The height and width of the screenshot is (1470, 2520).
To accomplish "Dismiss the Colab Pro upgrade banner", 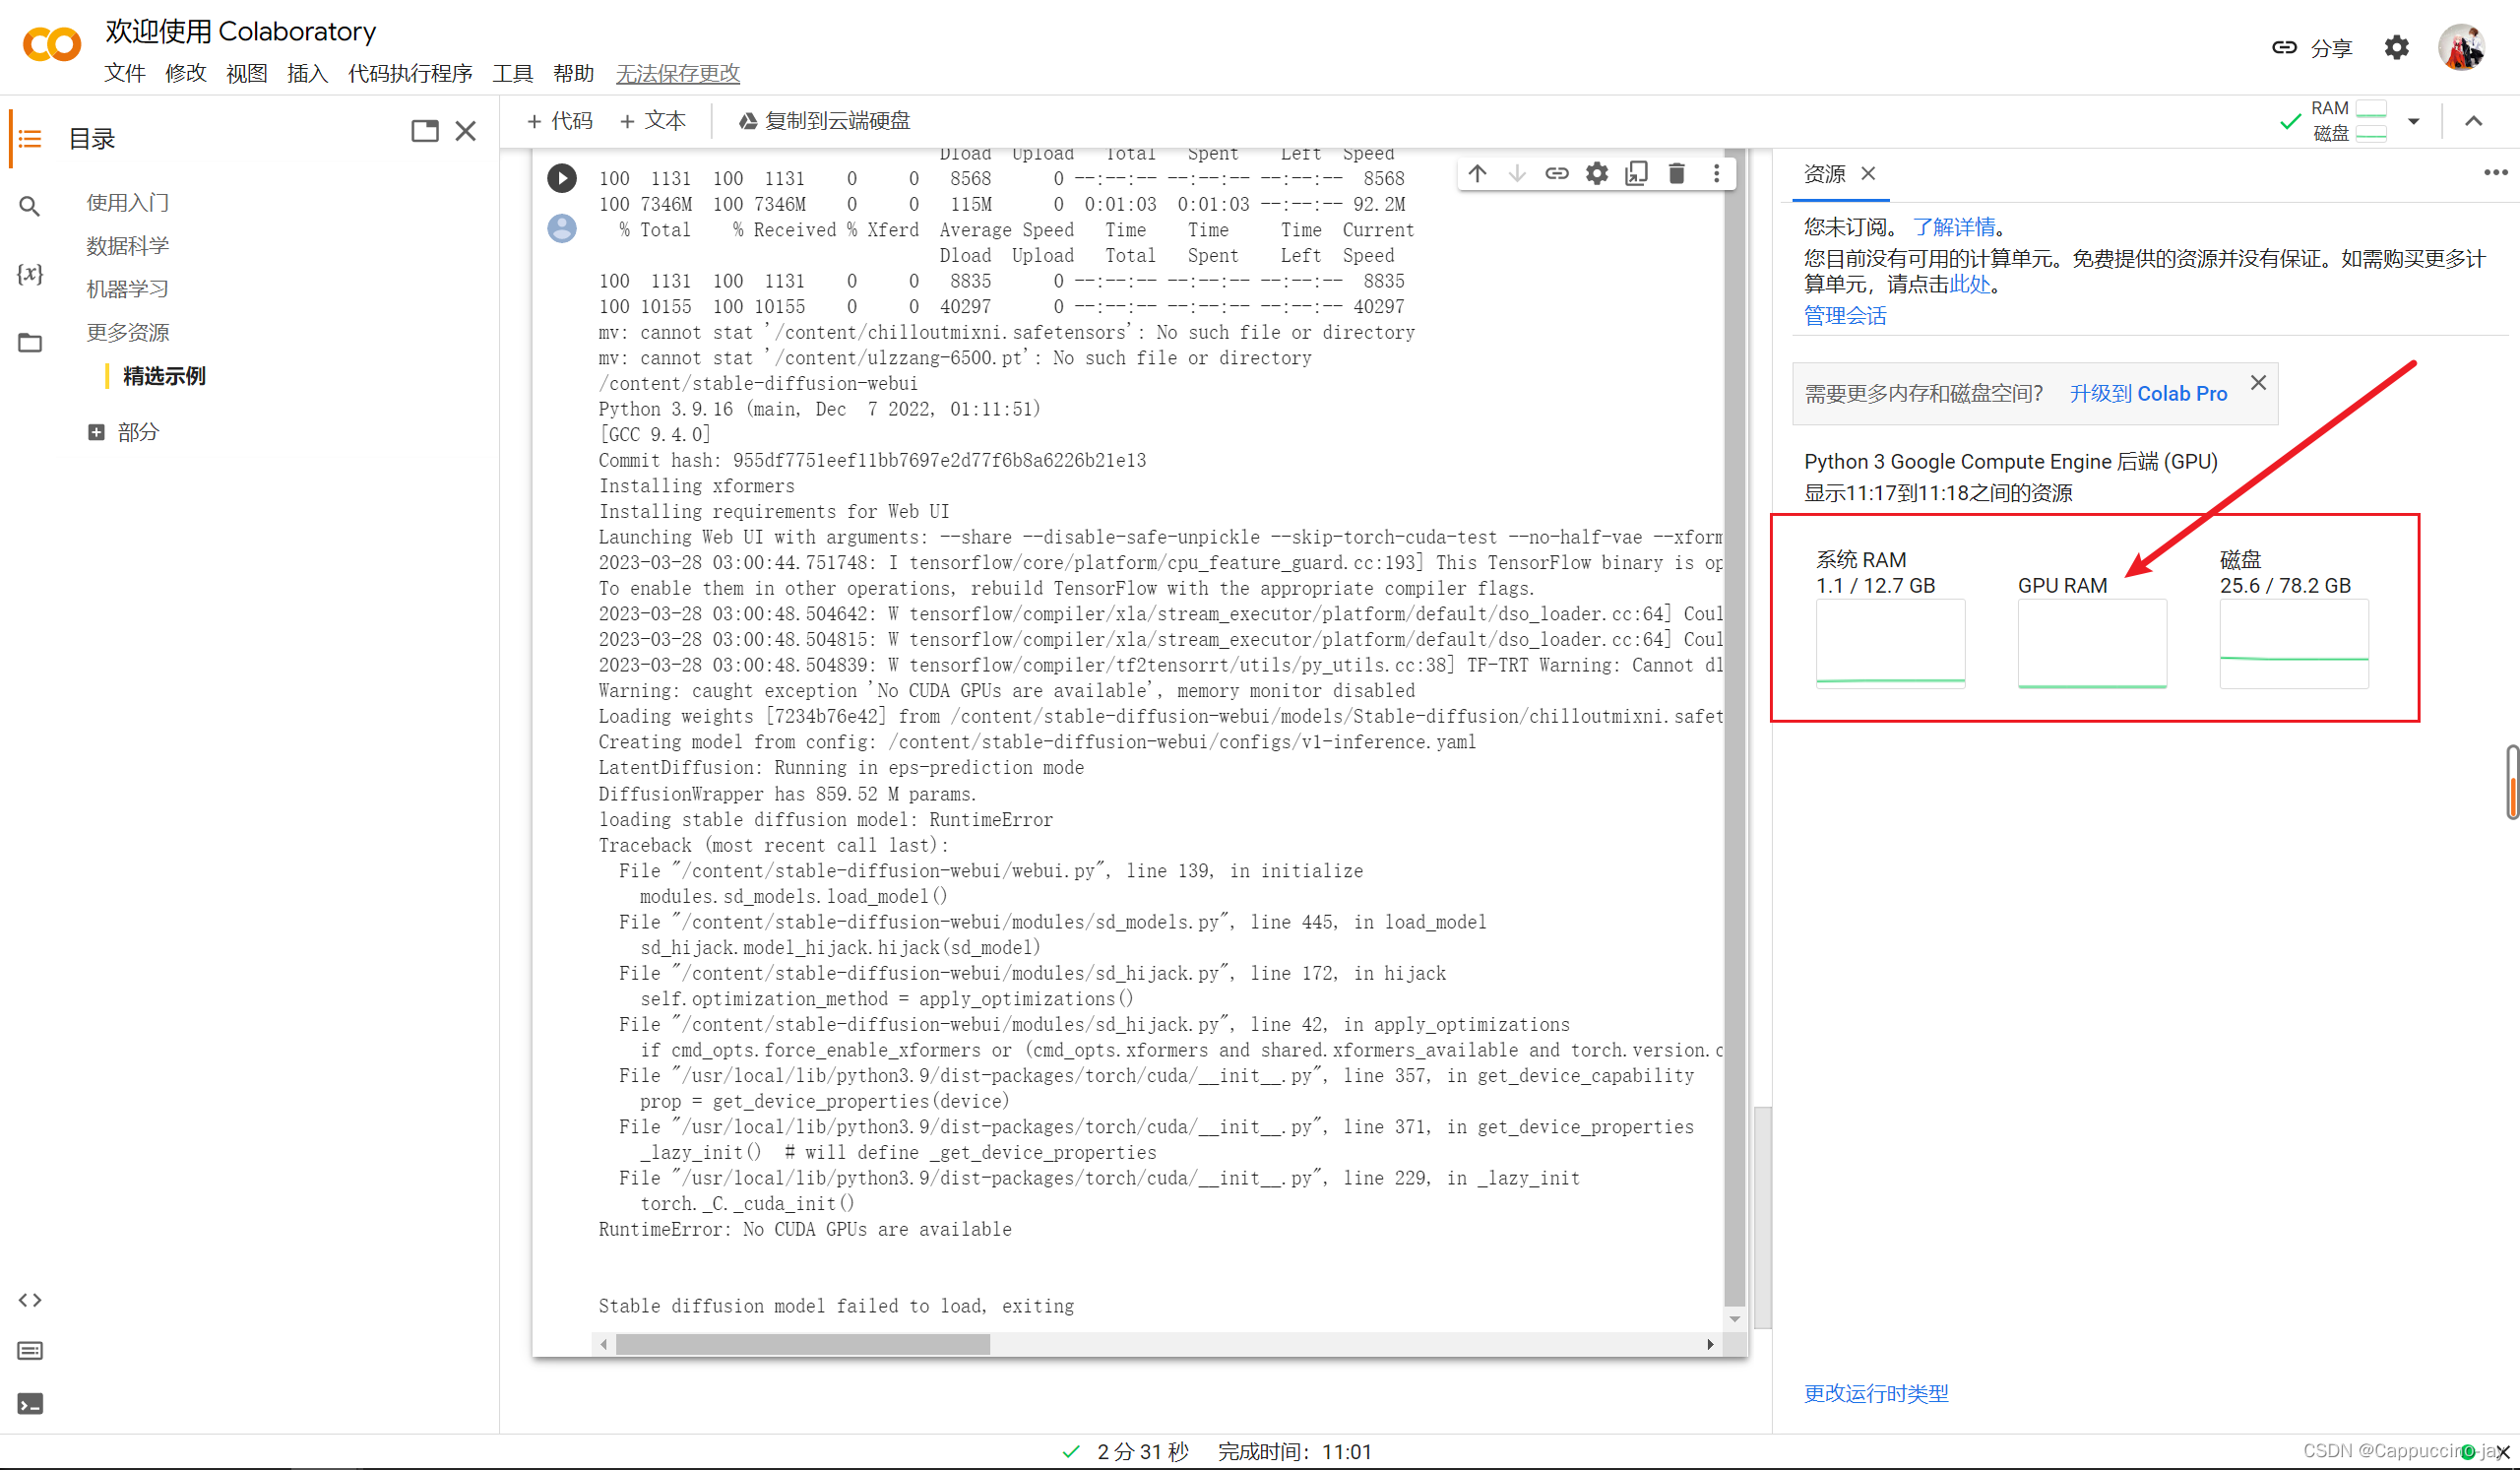I will point(2258,383).
